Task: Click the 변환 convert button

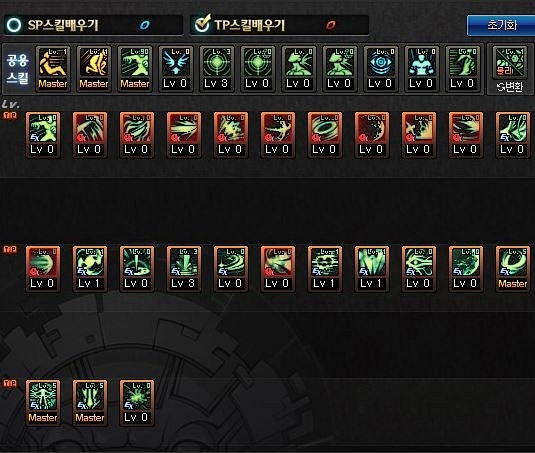Action: (x=510, y=87)
